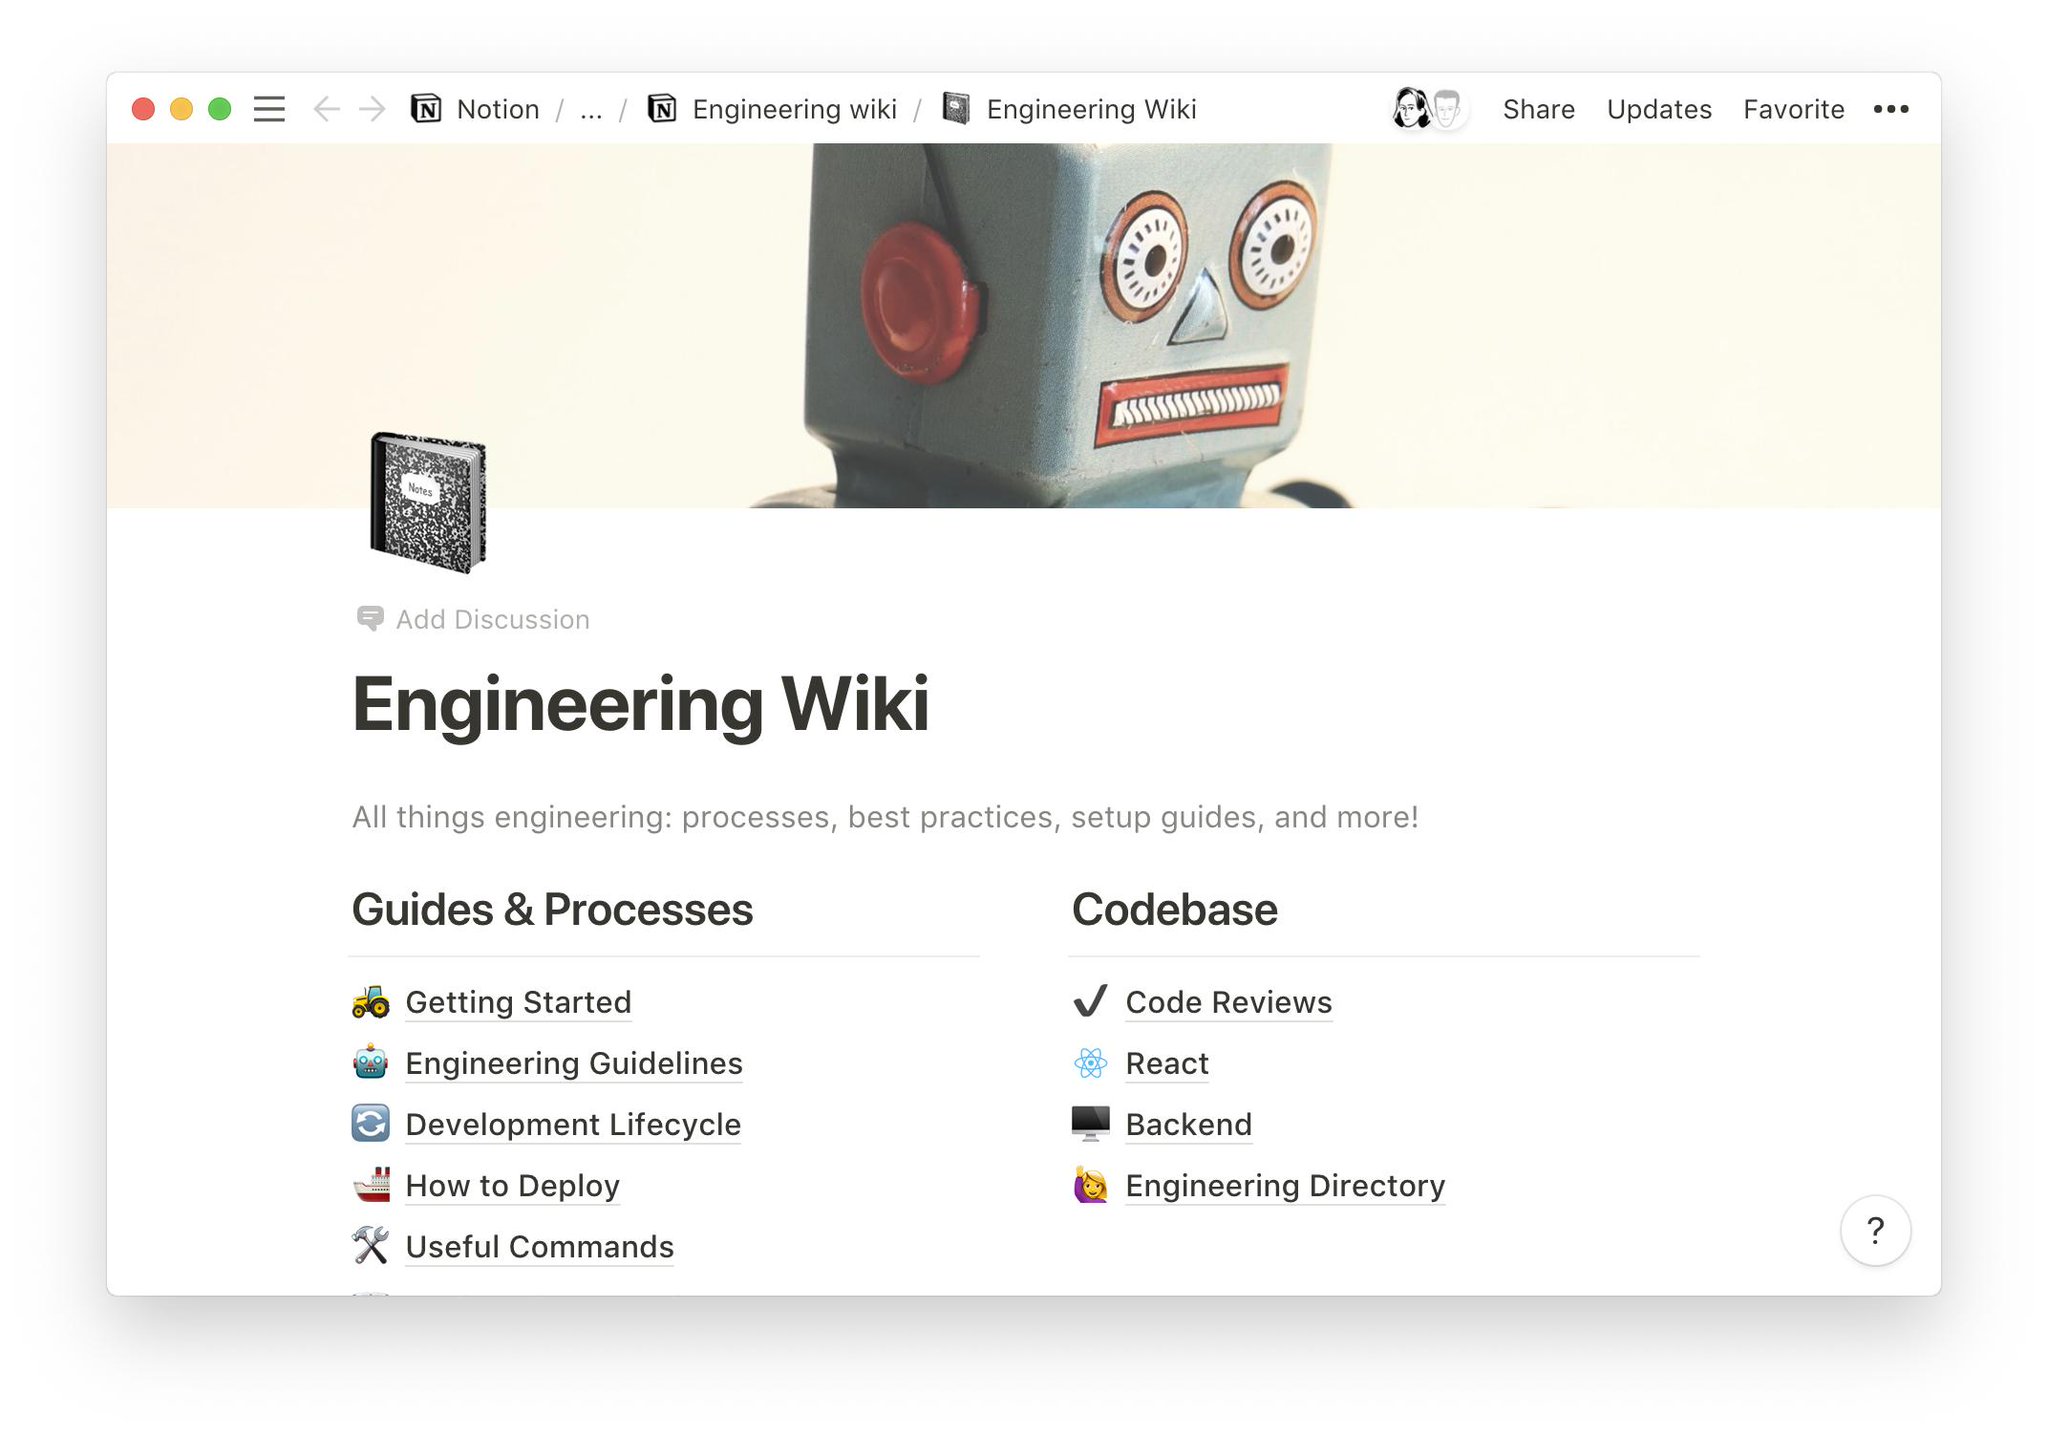Open the Notion breadcrumb link
This screenshot has height=1437, width=2048.
[498, 109]
